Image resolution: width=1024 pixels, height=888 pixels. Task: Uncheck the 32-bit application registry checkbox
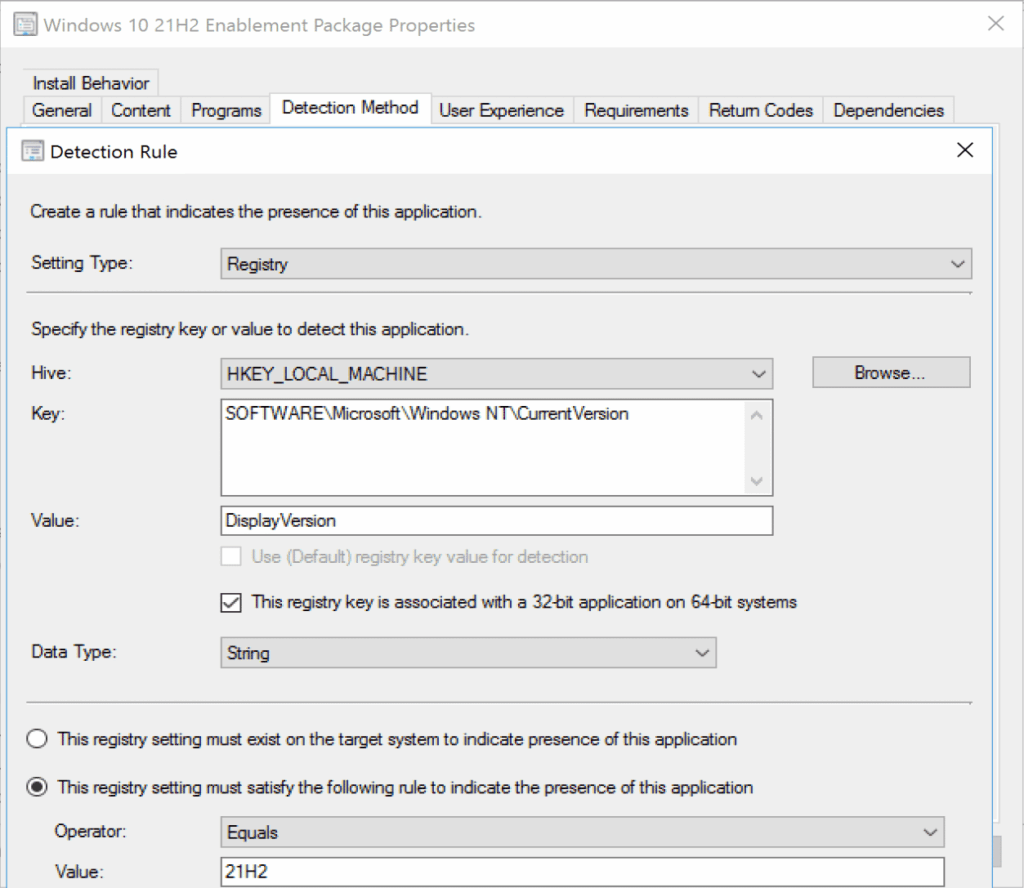coord(230,602)
